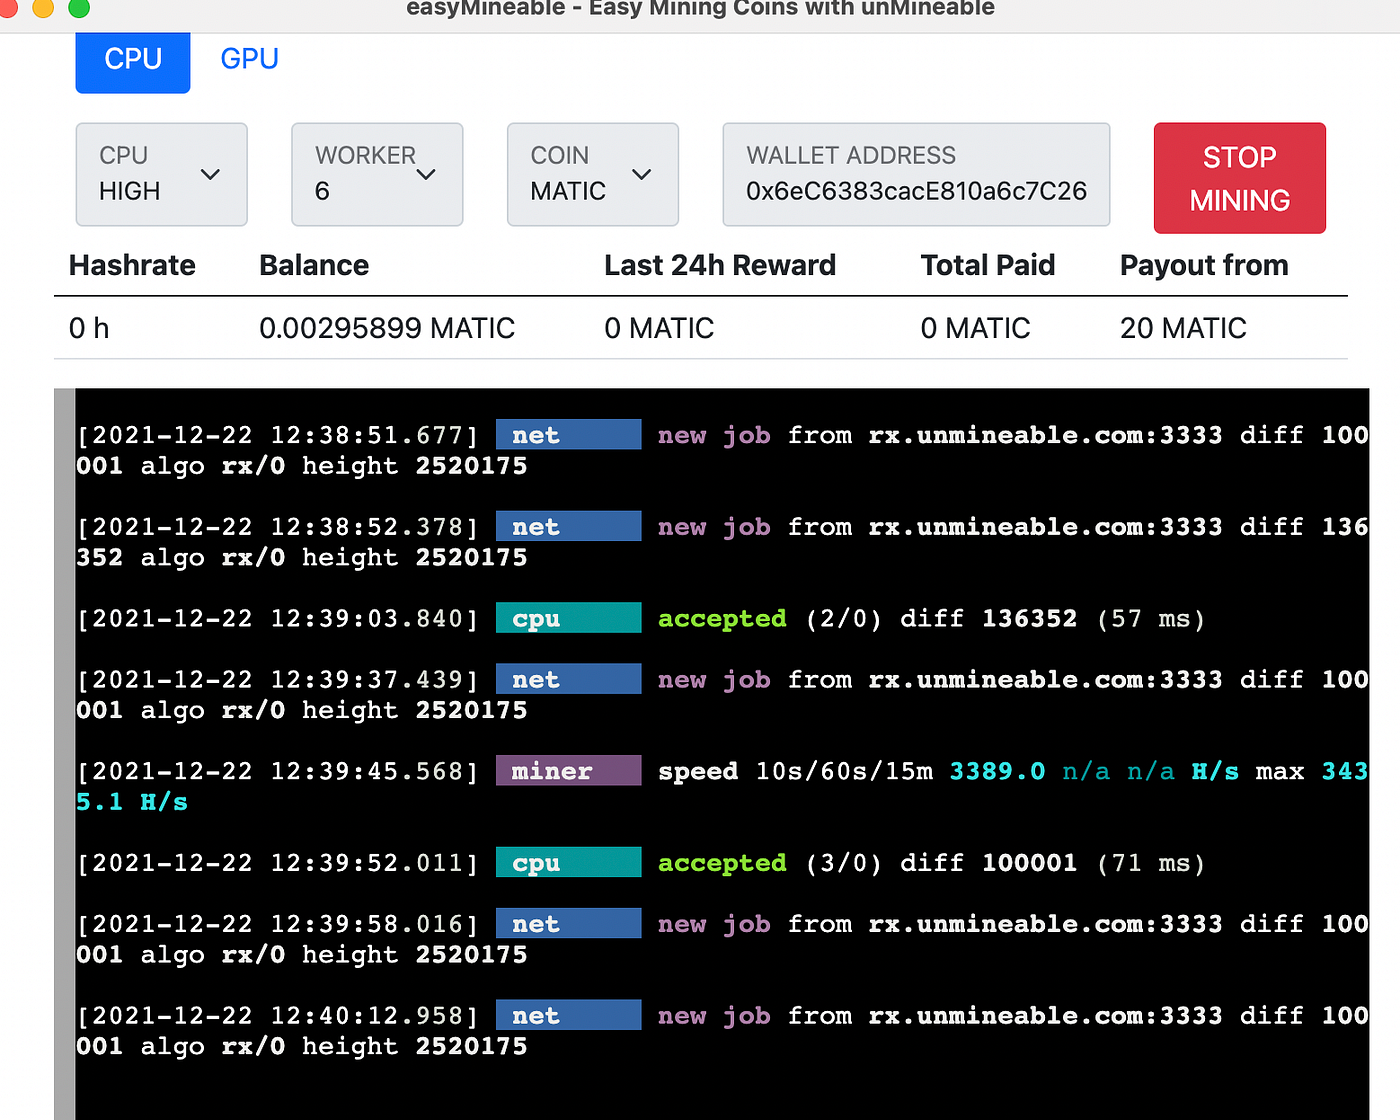1400x1120 pixels.
Task: Click the net tag at 12:38:51.677
Action: pyautogui.click(x=568, y=435)
